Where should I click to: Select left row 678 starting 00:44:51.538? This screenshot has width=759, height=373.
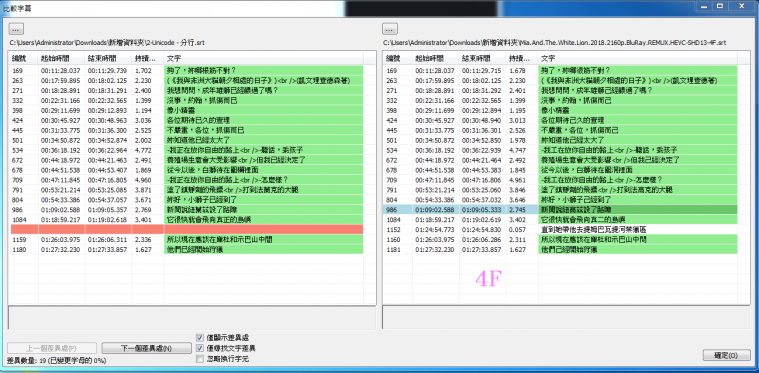pyautogui.click(x=186, y=170)
